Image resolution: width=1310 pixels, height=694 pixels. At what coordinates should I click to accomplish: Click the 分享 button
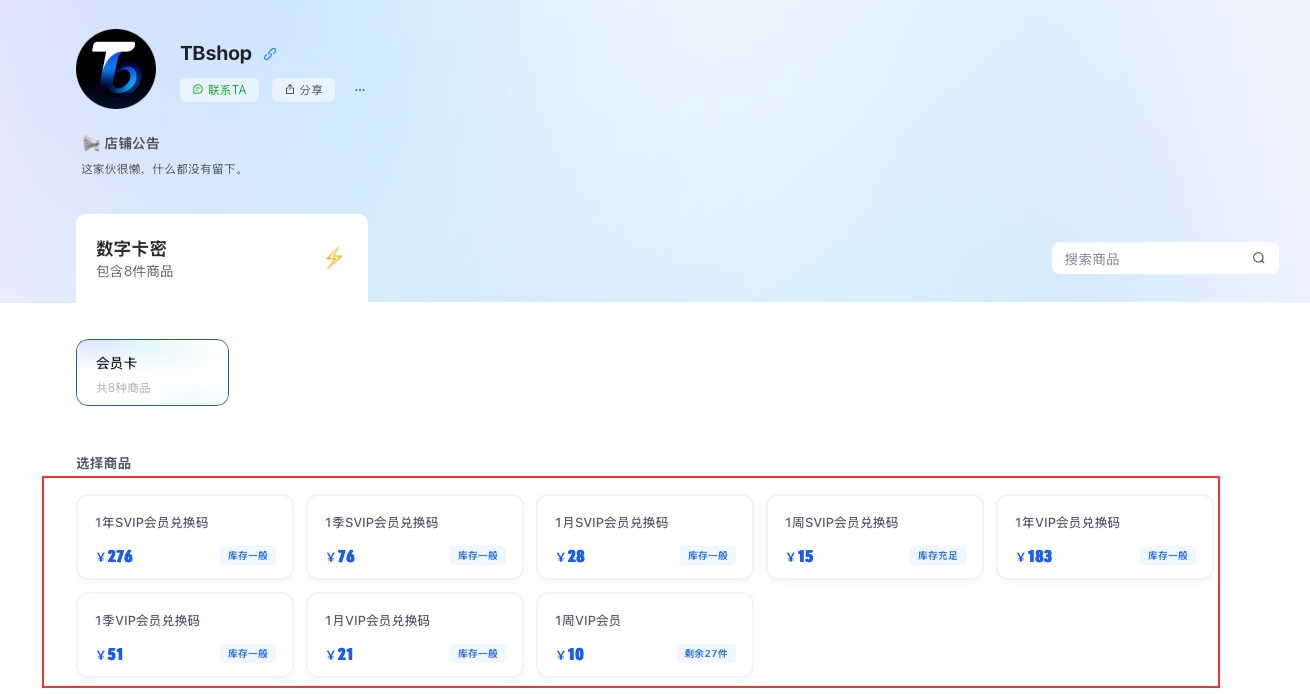pos(303,89)
